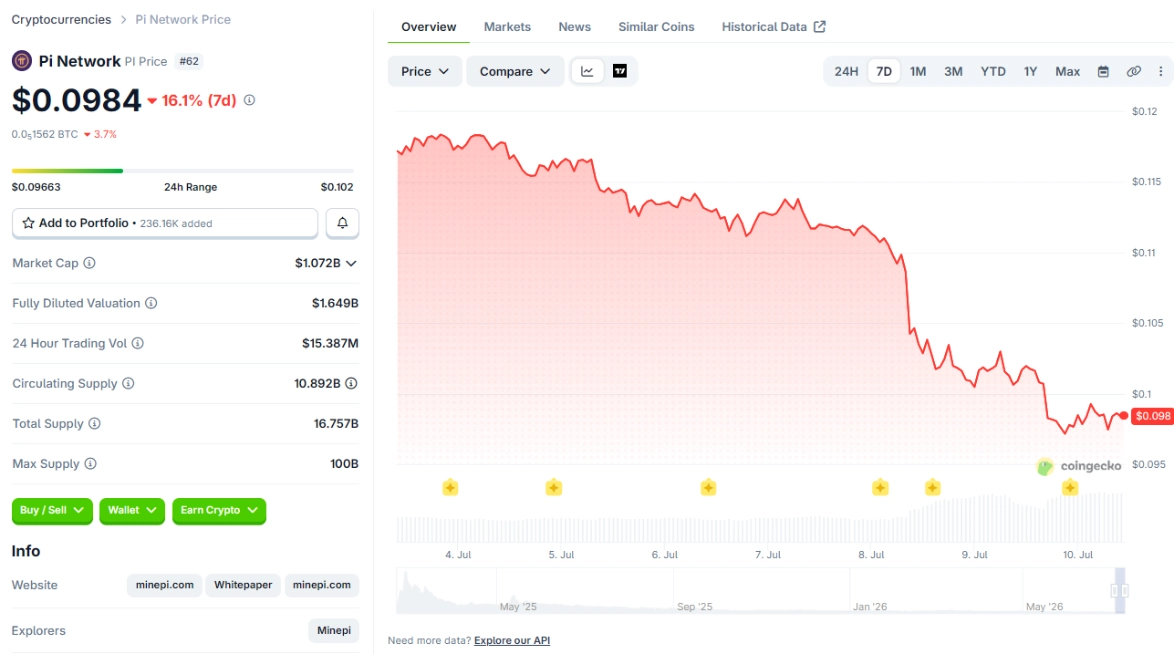Follow the Explore our API link
The image size is (1174, 654).
click(x=511, y=641)
